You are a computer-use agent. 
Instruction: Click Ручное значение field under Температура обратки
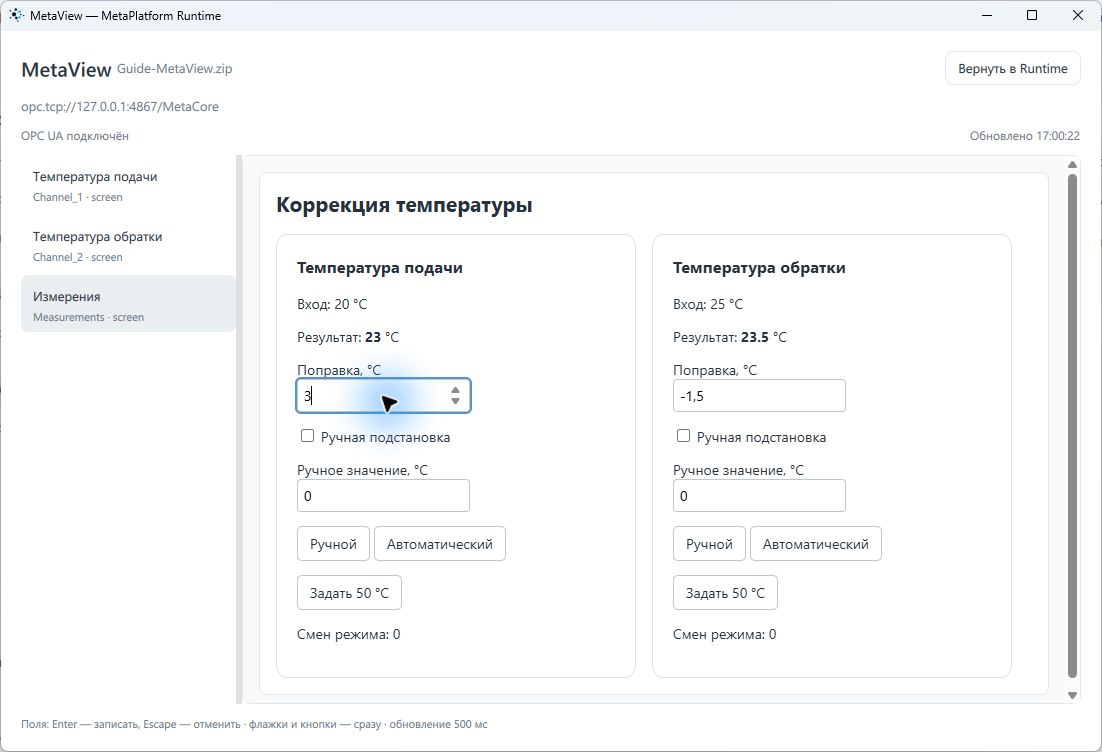pyautogui.click(x=759, y=495)
